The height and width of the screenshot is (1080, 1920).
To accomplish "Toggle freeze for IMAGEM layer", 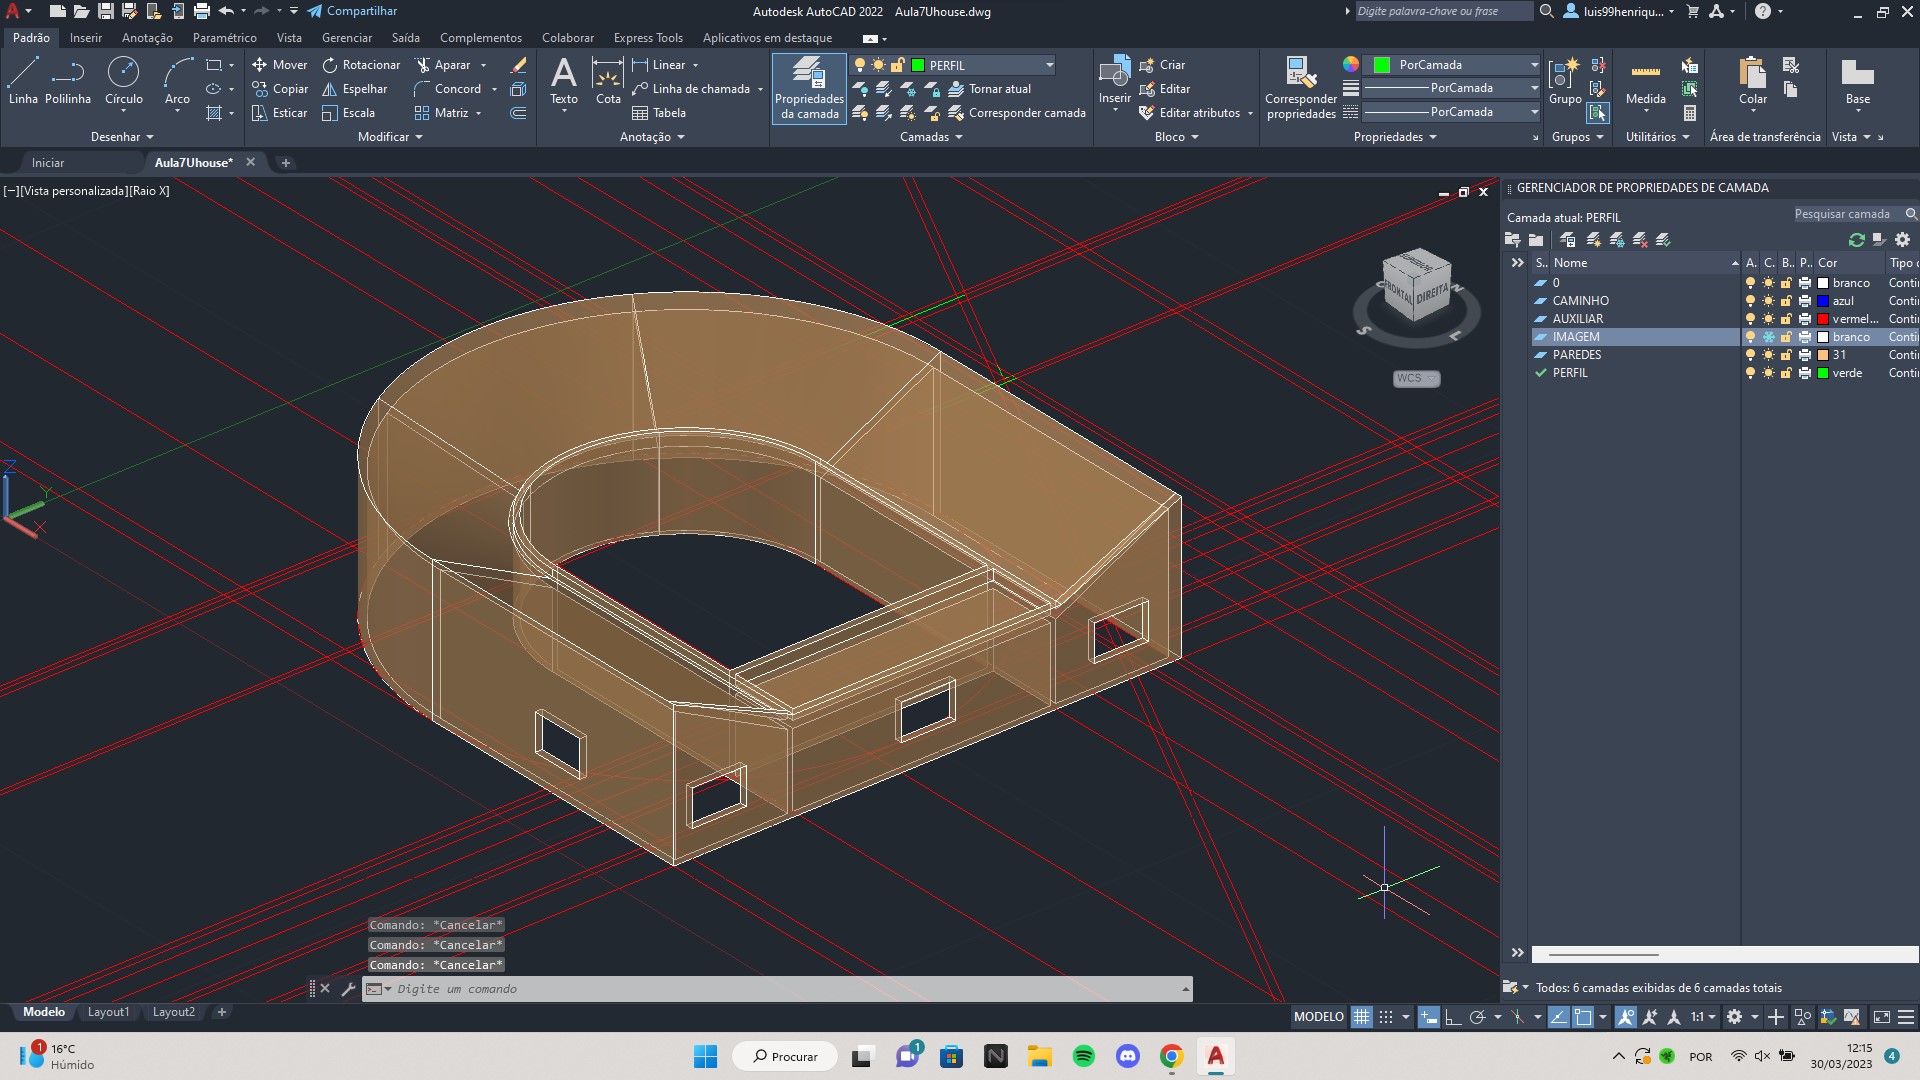I will point(1768,337).
